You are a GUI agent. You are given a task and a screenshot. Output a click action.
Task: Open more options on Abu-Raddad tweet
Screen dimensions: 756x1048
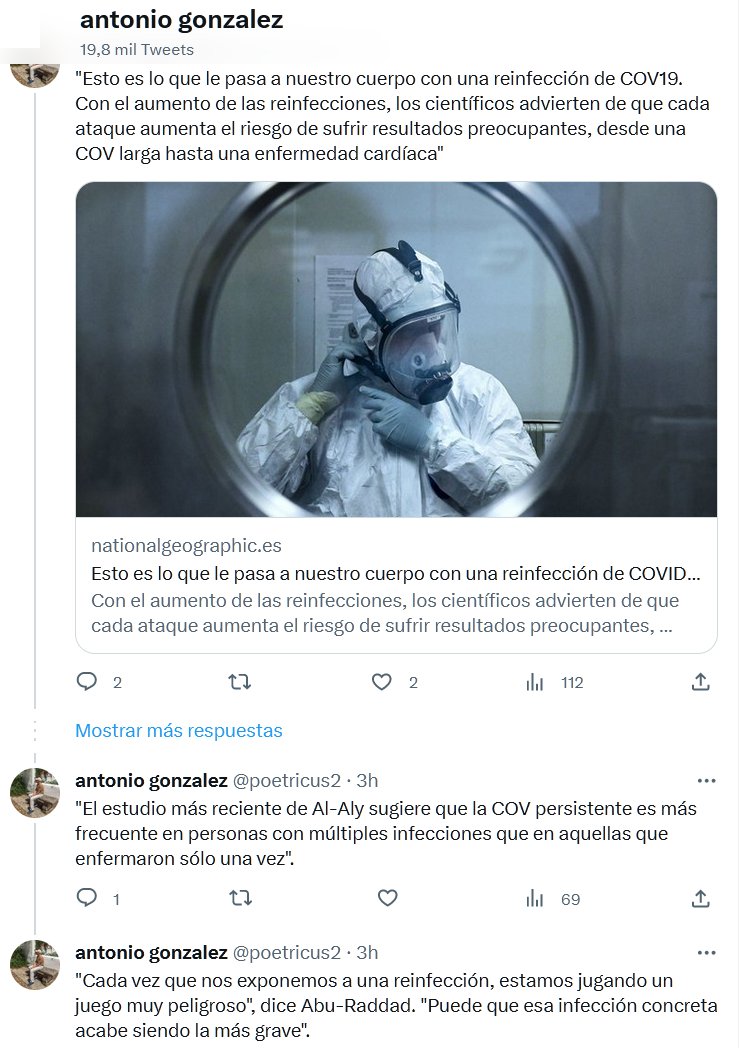[x=706, y=952]
